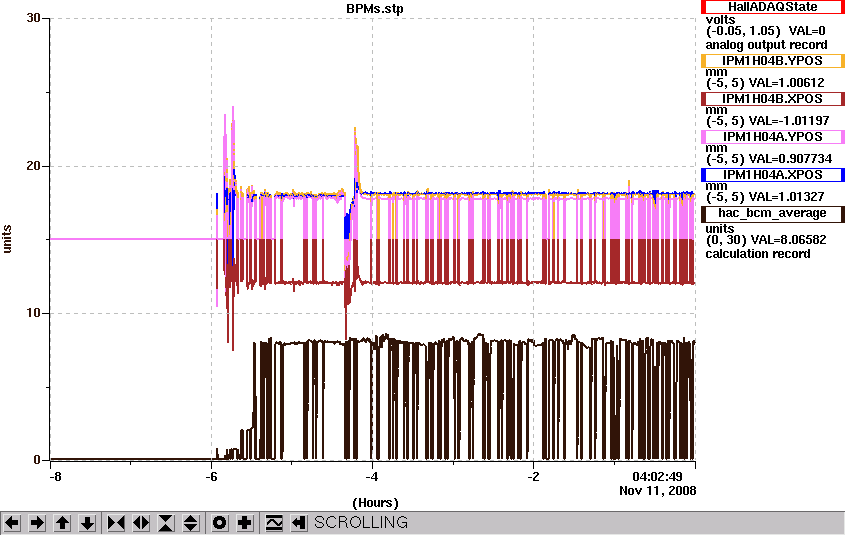Click the -4 hours tick label
The width and height of the screenshot is (845, 535).
[372, 477]
